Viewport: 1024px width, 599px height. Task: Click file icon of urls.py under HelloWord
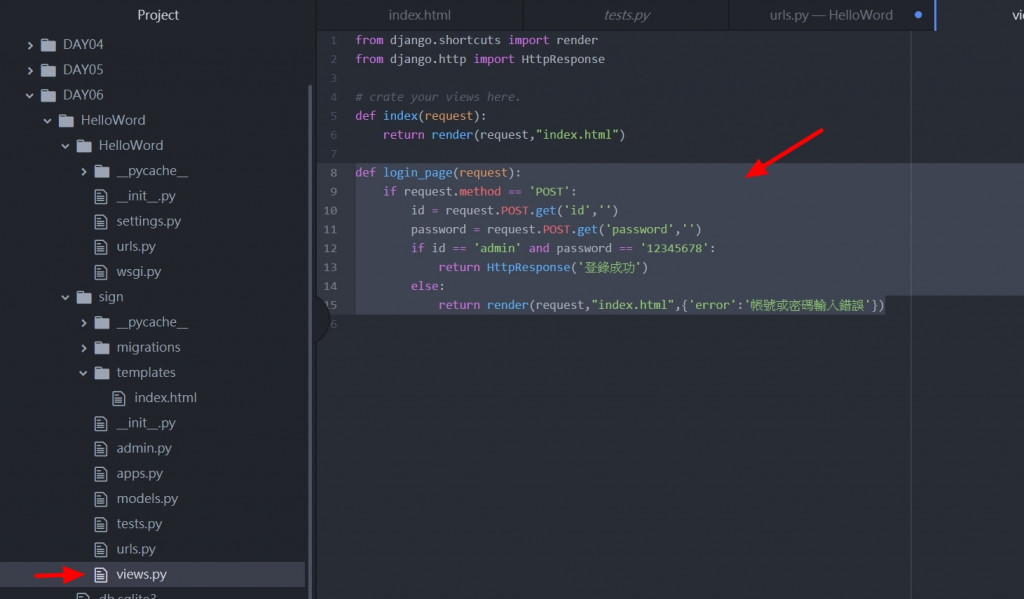click(x=101, y=247)
